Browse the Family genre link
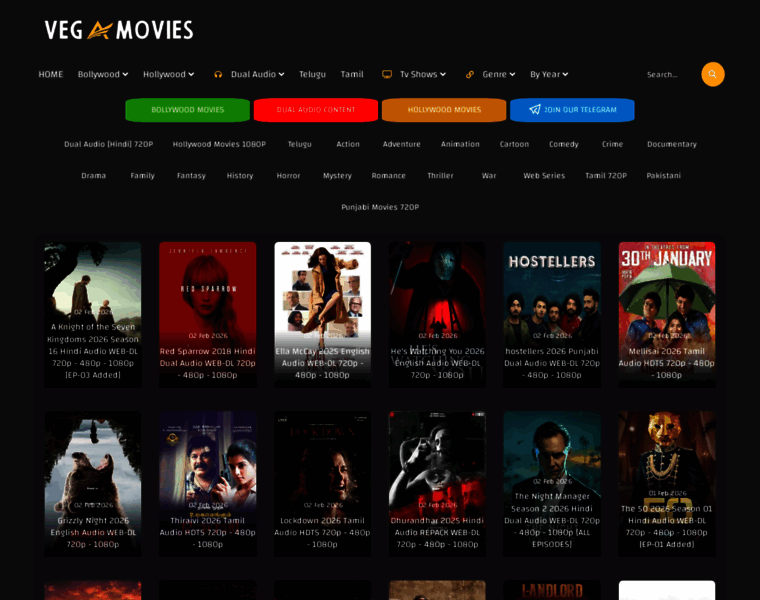Image resolution: width=760 pixels, height=600 pixels. click(x=142, y=175)
